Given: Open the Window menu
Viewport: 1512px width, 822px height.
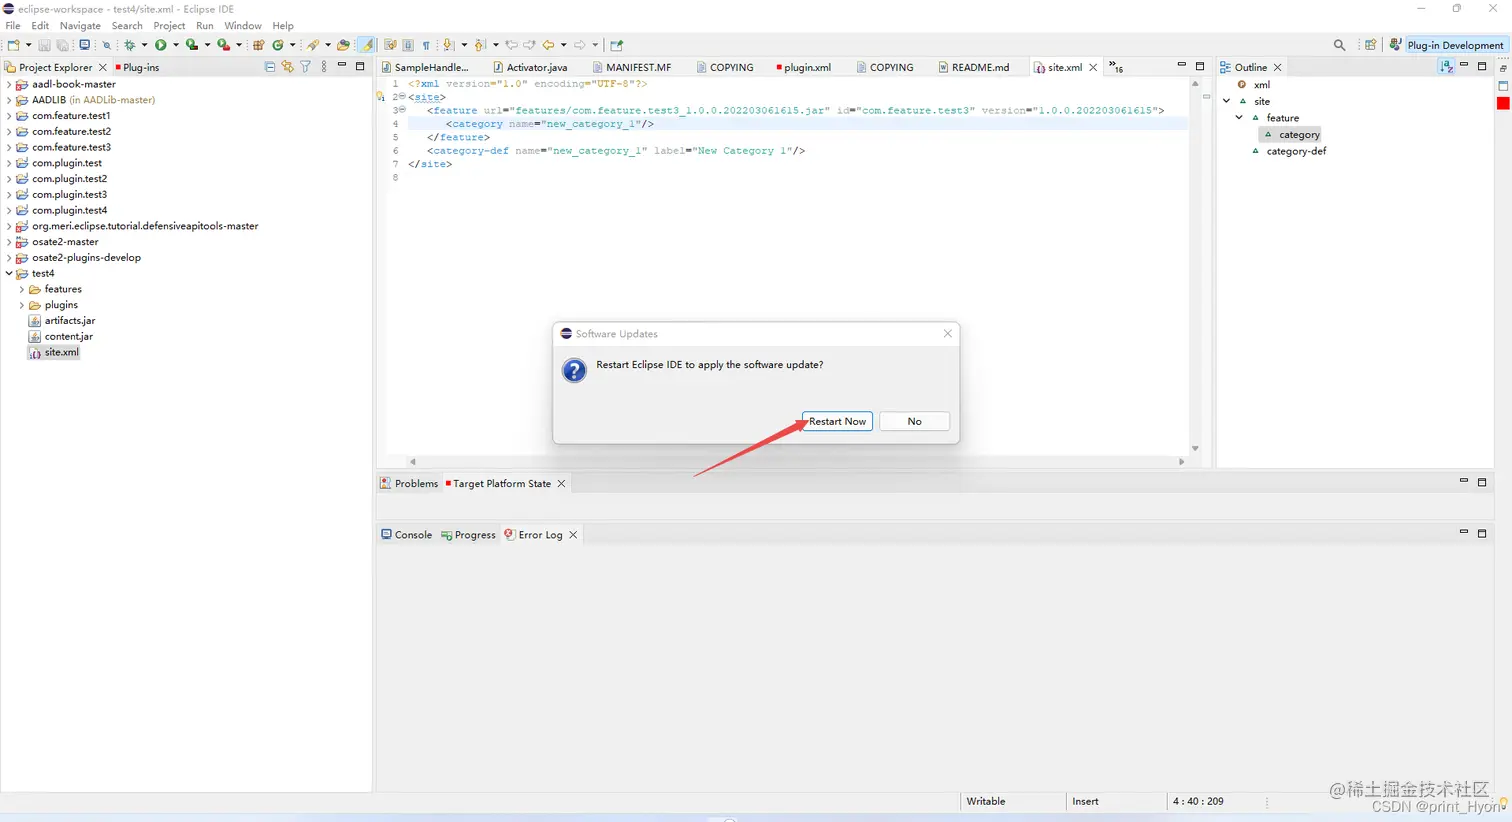Looking at the screenshot, I should click(243, 25).
